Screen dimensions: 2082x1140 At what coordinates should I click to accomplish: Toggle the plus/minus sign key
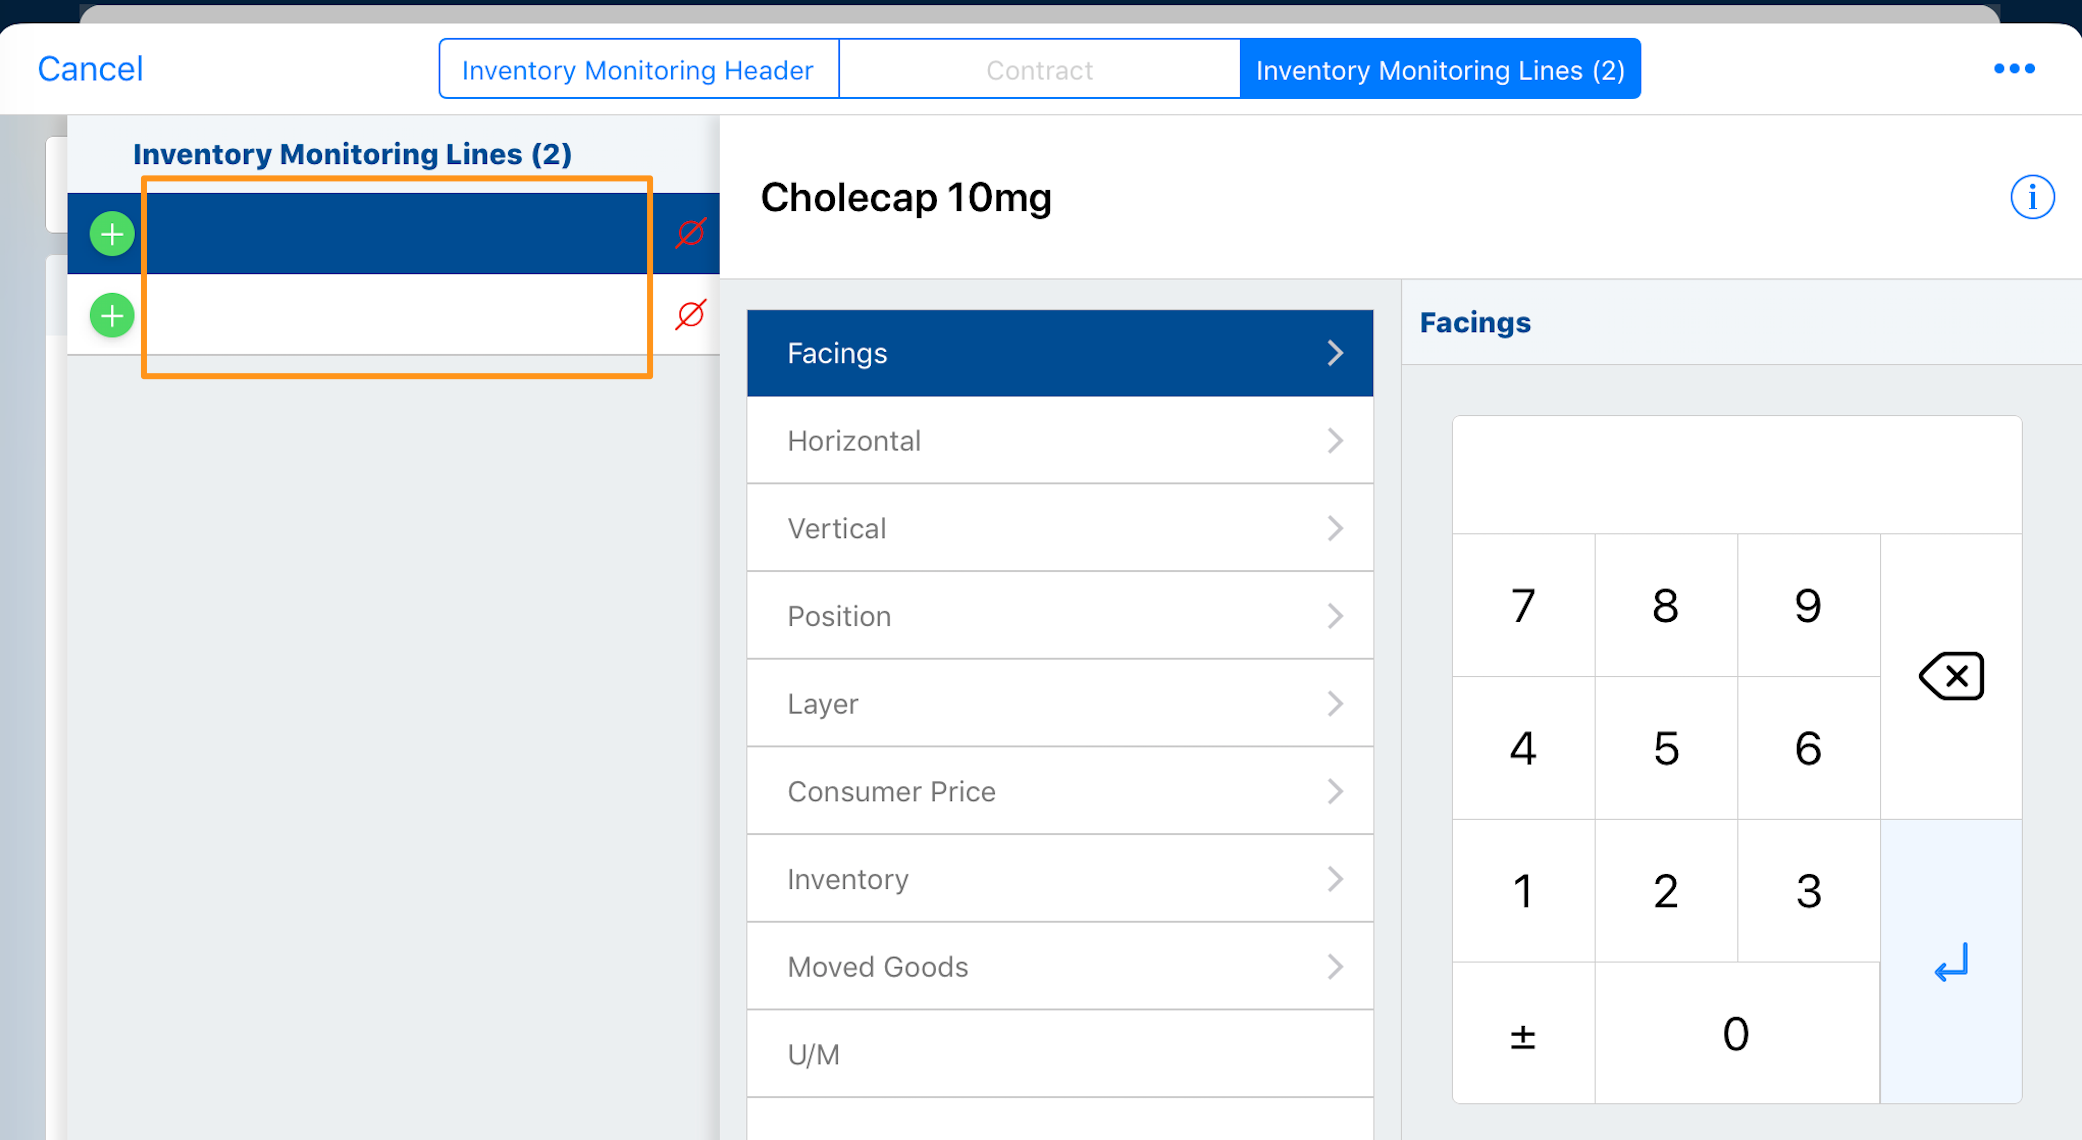coord(1522,1034)
